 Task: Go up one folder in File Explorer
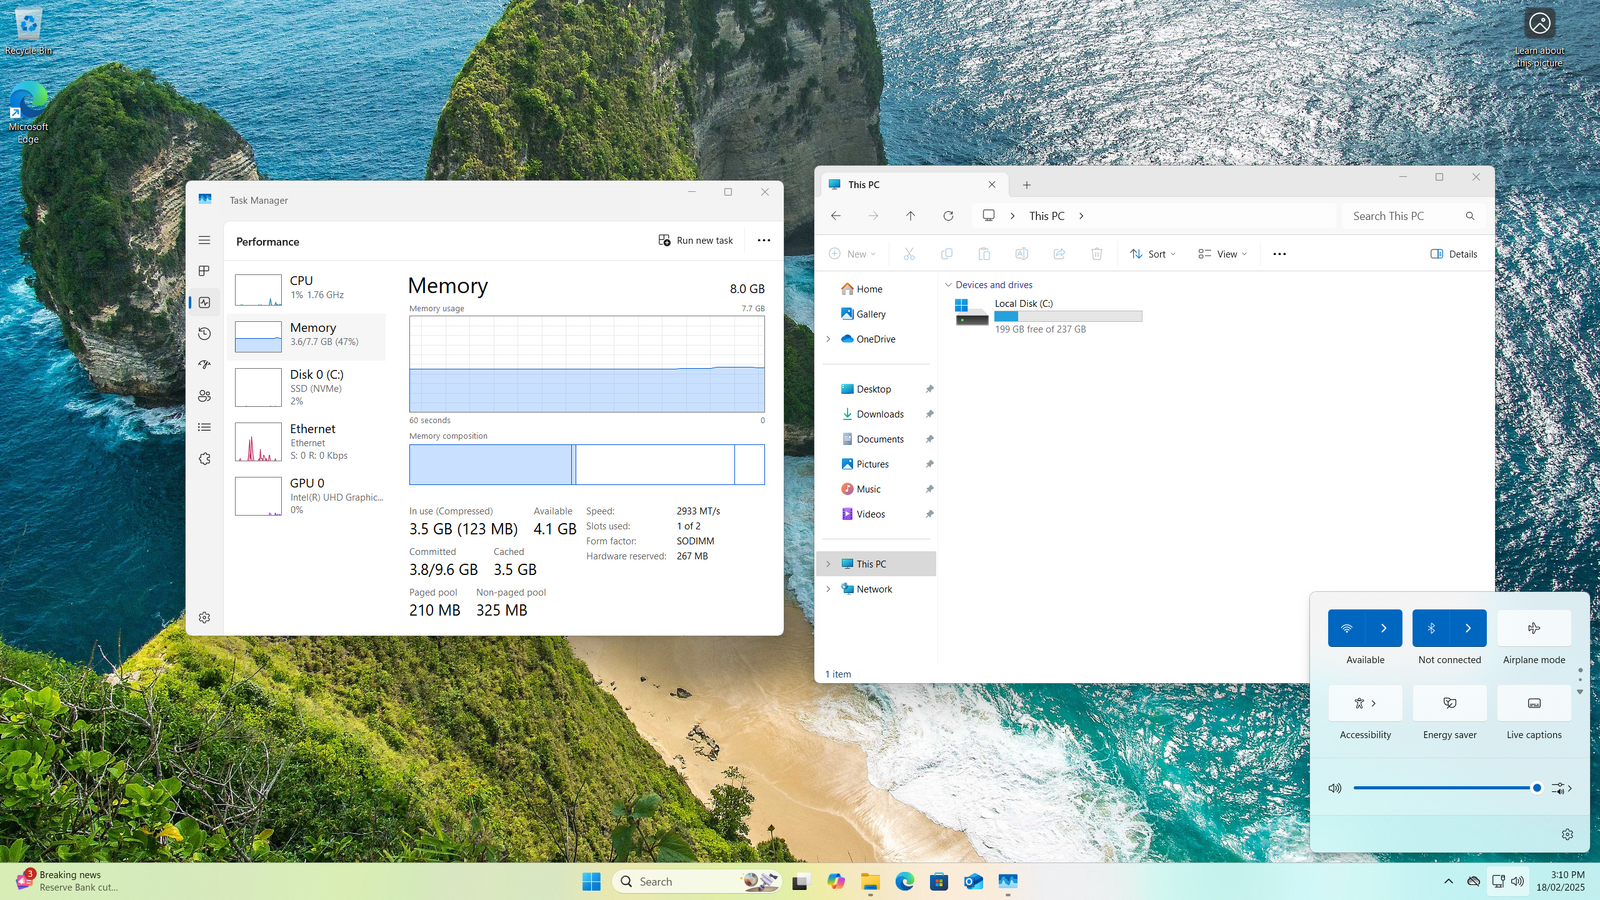pos(910,216)
